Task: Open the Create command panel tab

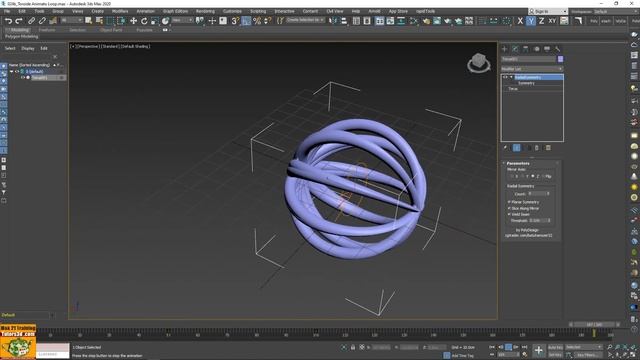Action: click(504, 49)
